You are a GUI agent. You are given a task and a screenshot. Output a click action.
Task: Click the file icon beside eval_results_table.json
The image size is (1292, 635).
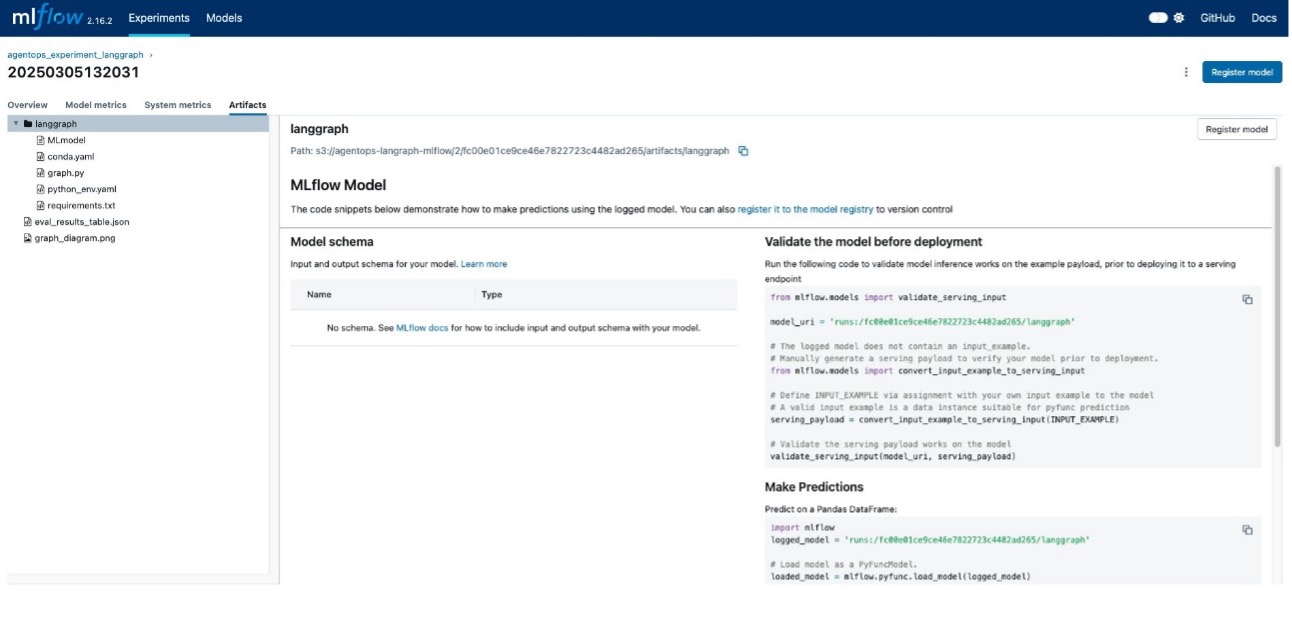27,222
